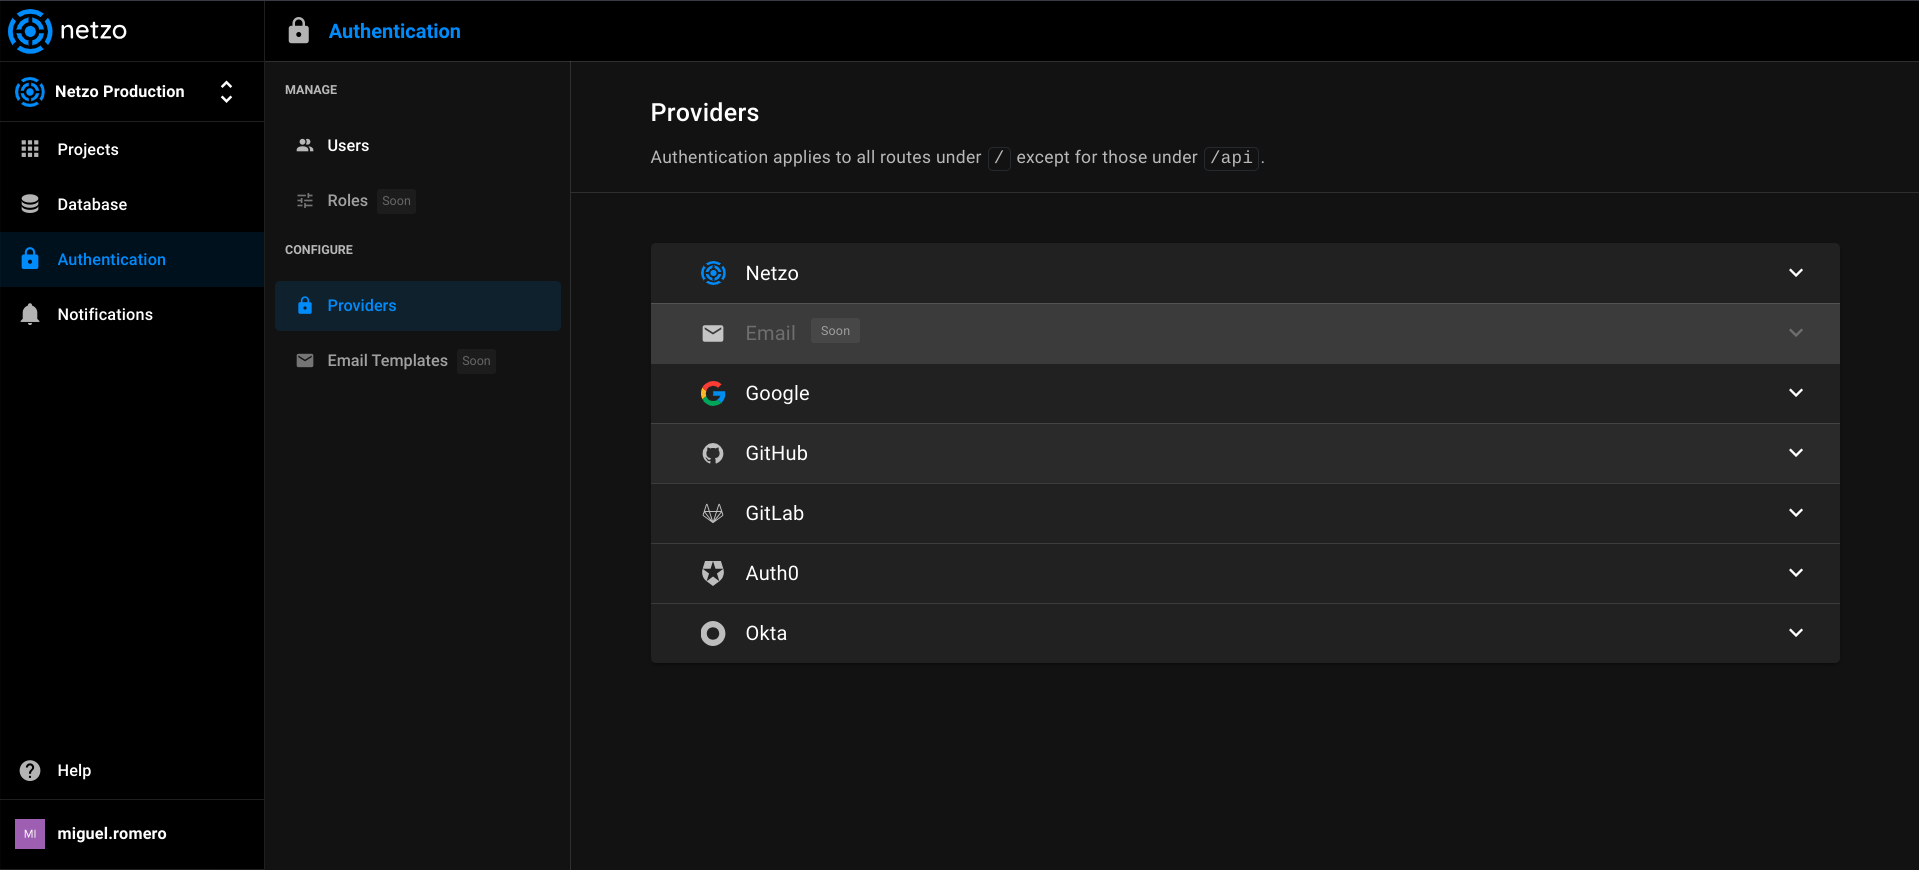The image size is (1919, 870).
Task: Expand the Okta provider chevron
Action: [1796, 633]
